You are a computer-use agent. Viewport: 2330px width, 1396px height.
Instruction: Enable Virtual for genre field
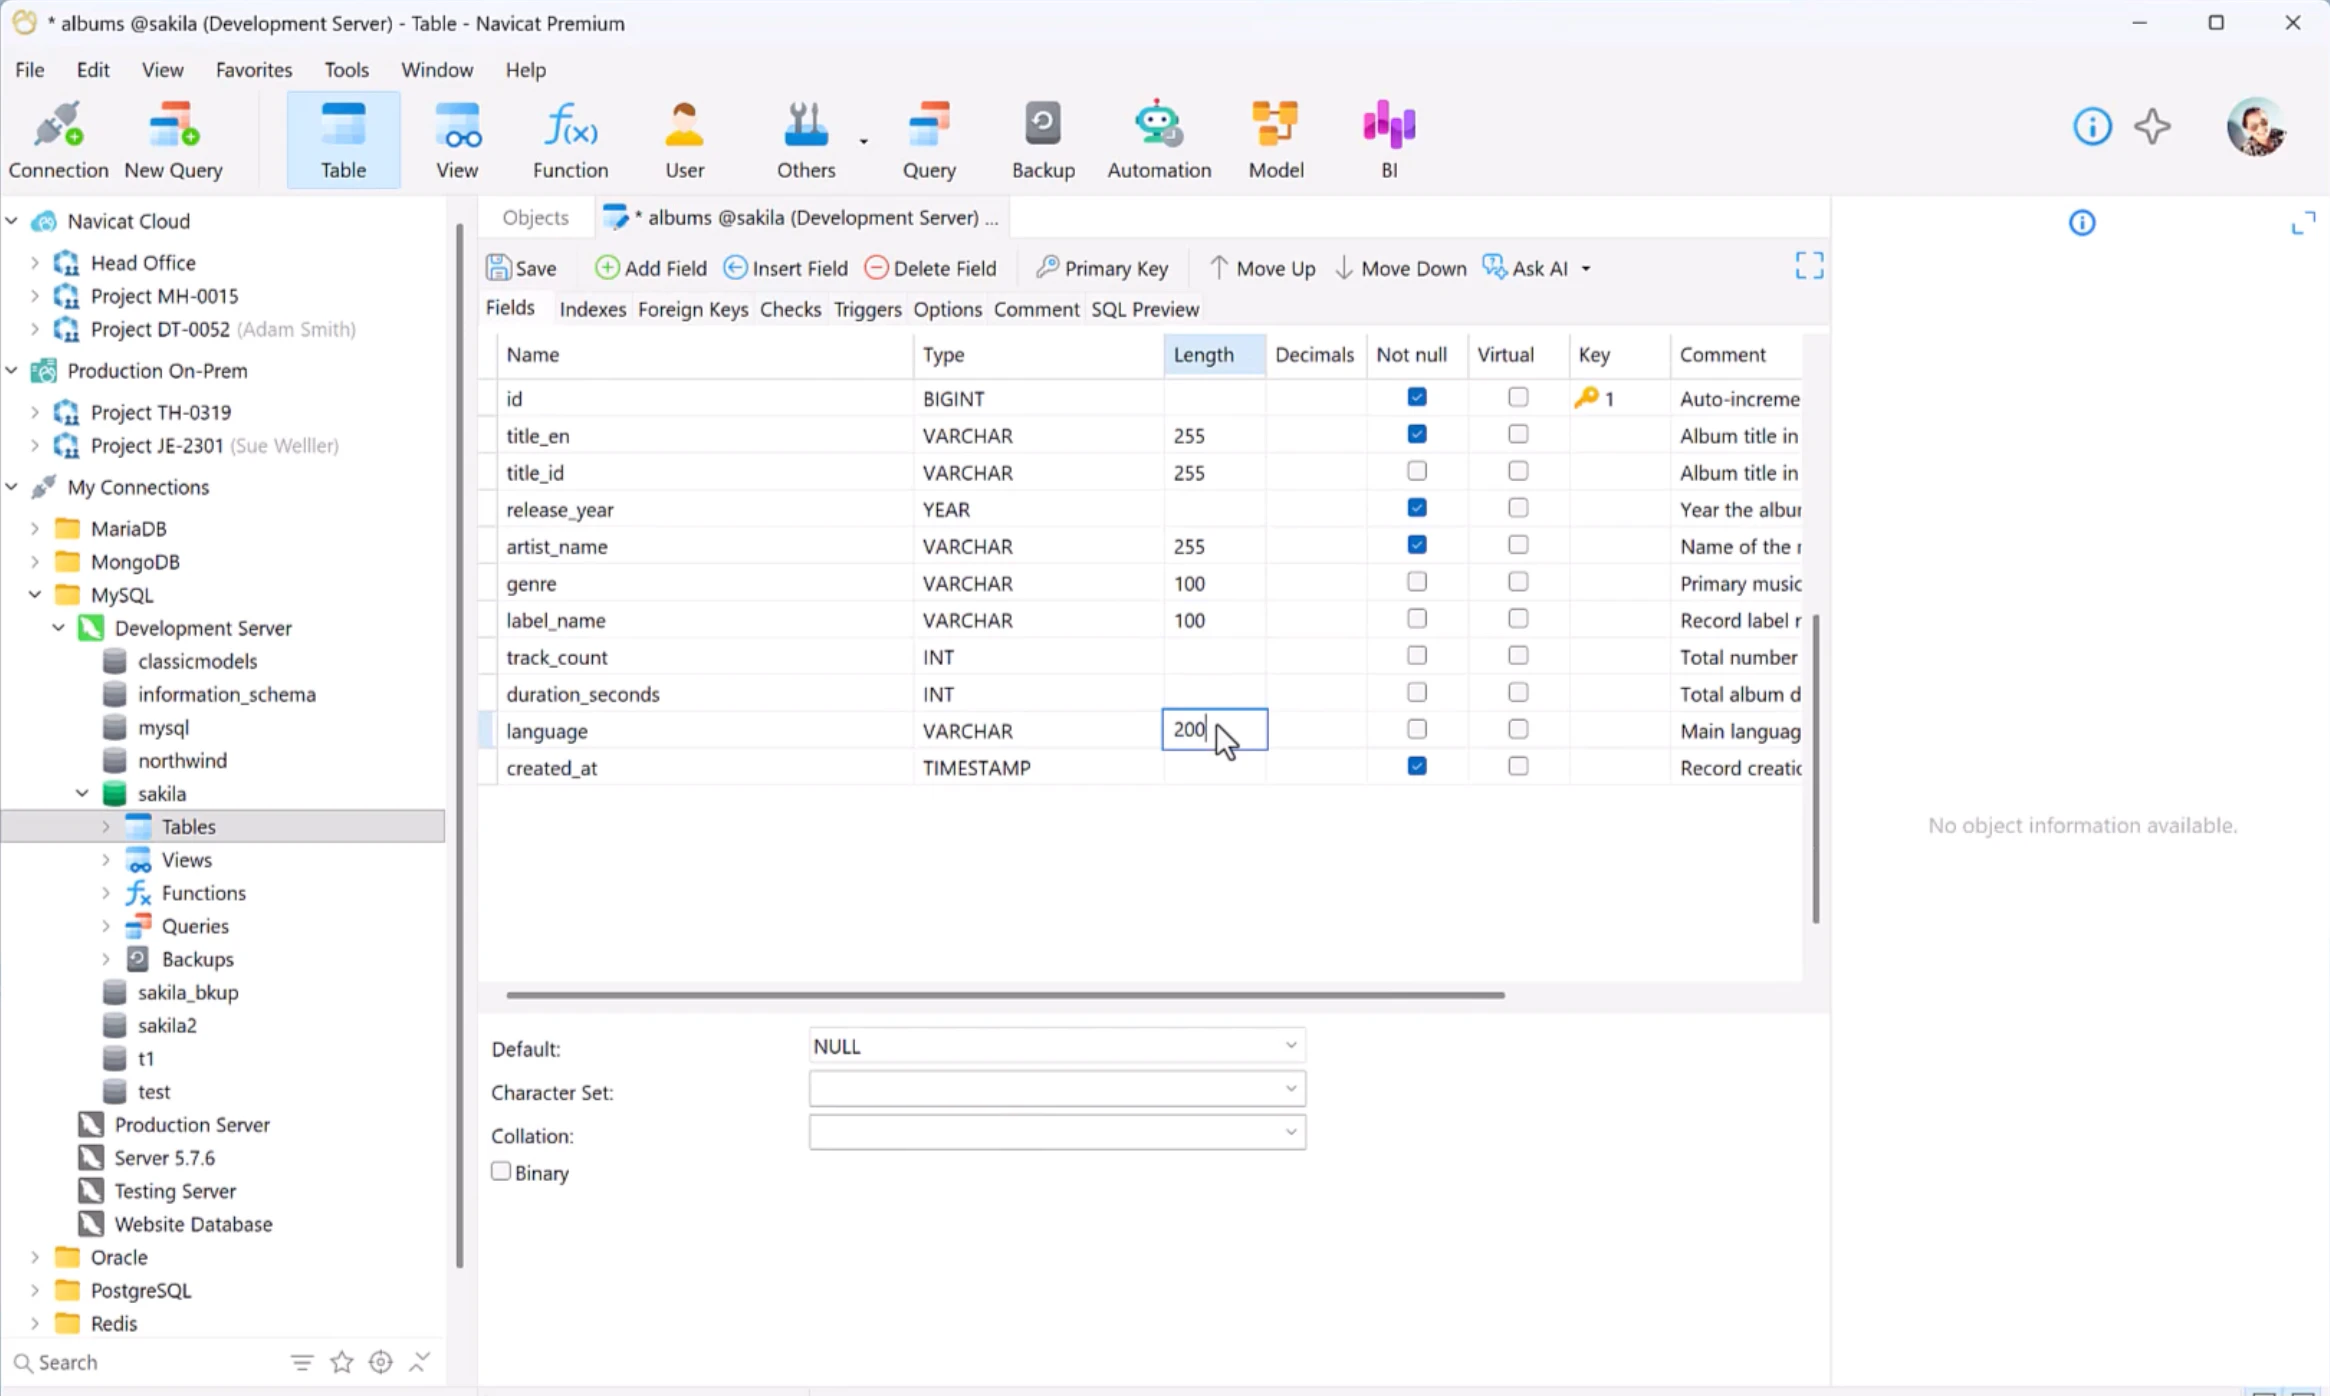pyautogui.click(x=1517, y=582)
